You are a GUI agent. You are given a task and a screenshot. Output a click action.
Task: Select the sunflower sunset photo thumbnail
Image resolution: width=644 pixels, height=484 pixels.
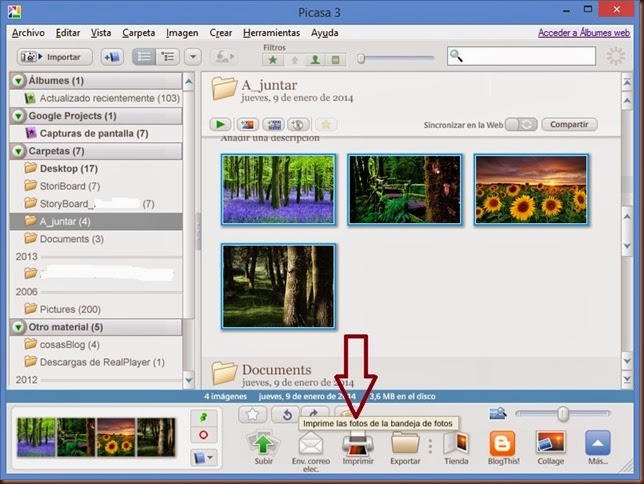531,189
